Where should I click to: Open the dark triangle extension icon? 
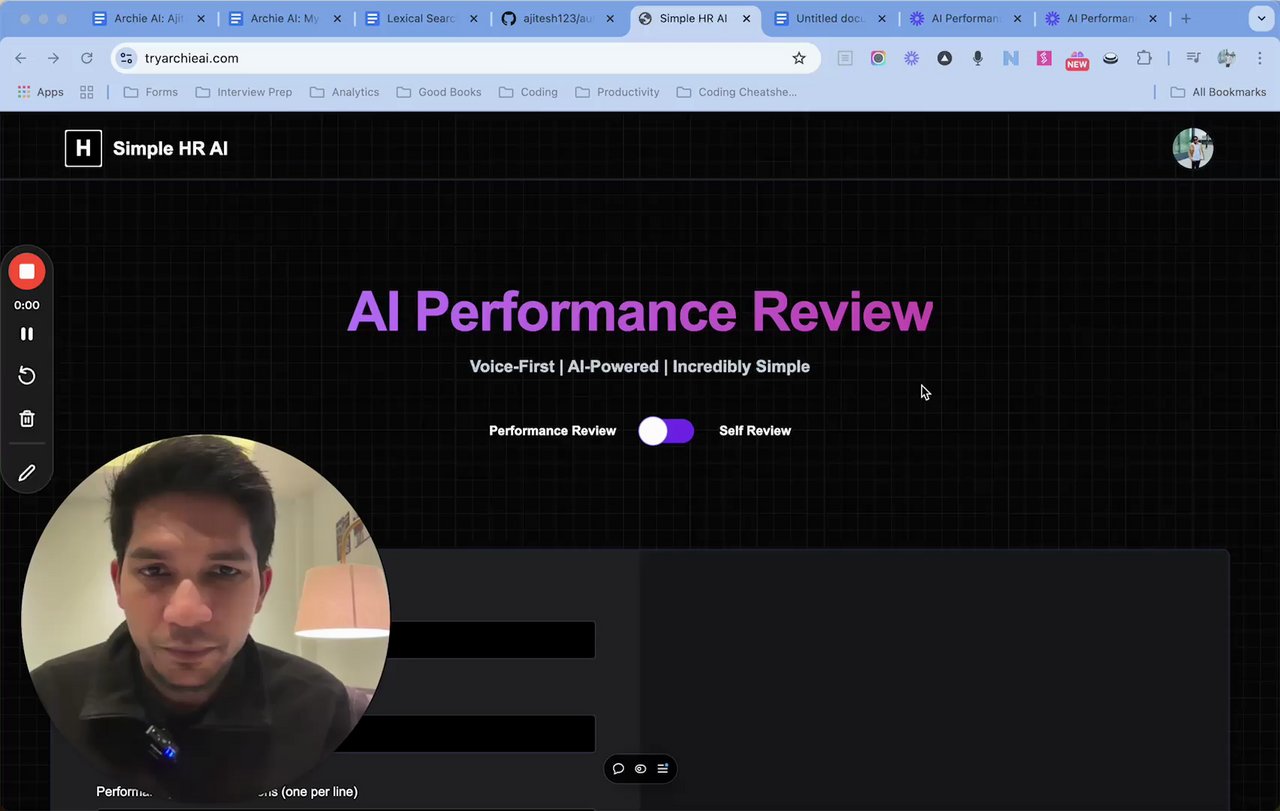click(944, 58)
